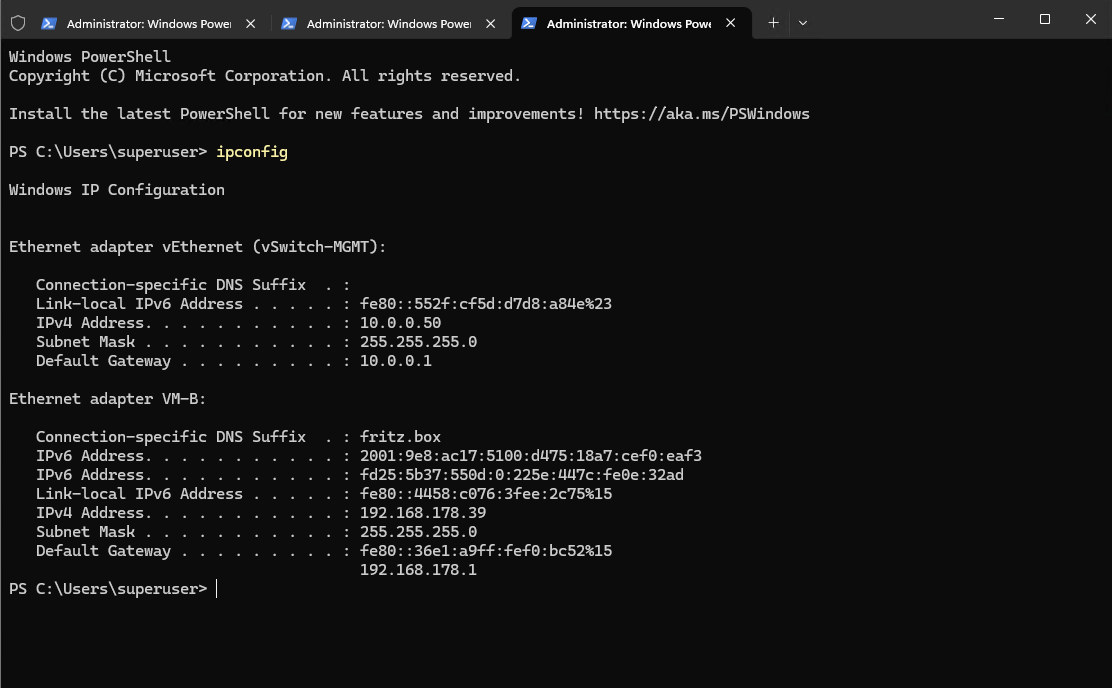Click the 'Windows PowerShell' header line

[x=89, y=57]
